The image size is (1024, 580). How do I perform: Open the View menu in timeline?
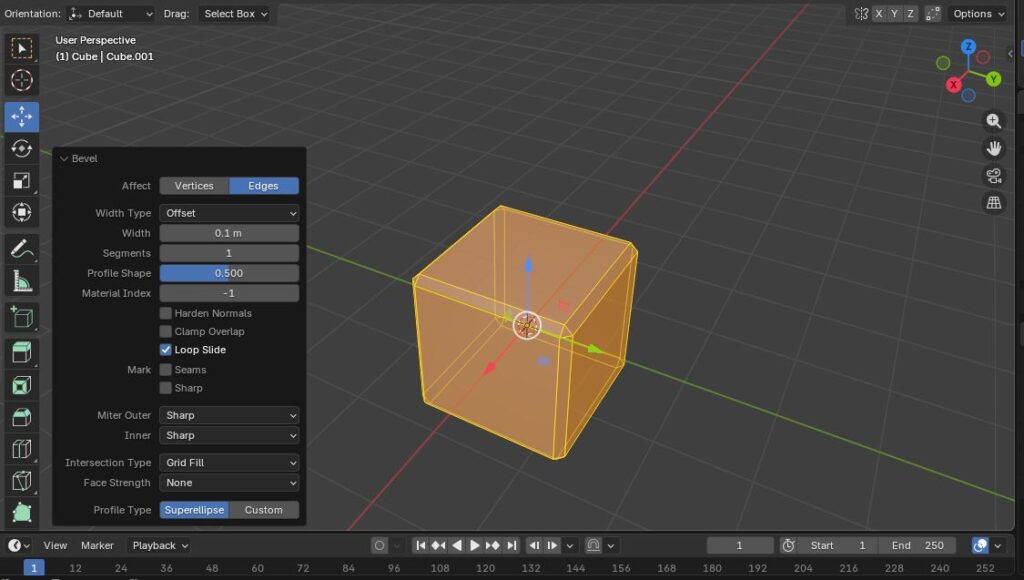tap(55, 545)
